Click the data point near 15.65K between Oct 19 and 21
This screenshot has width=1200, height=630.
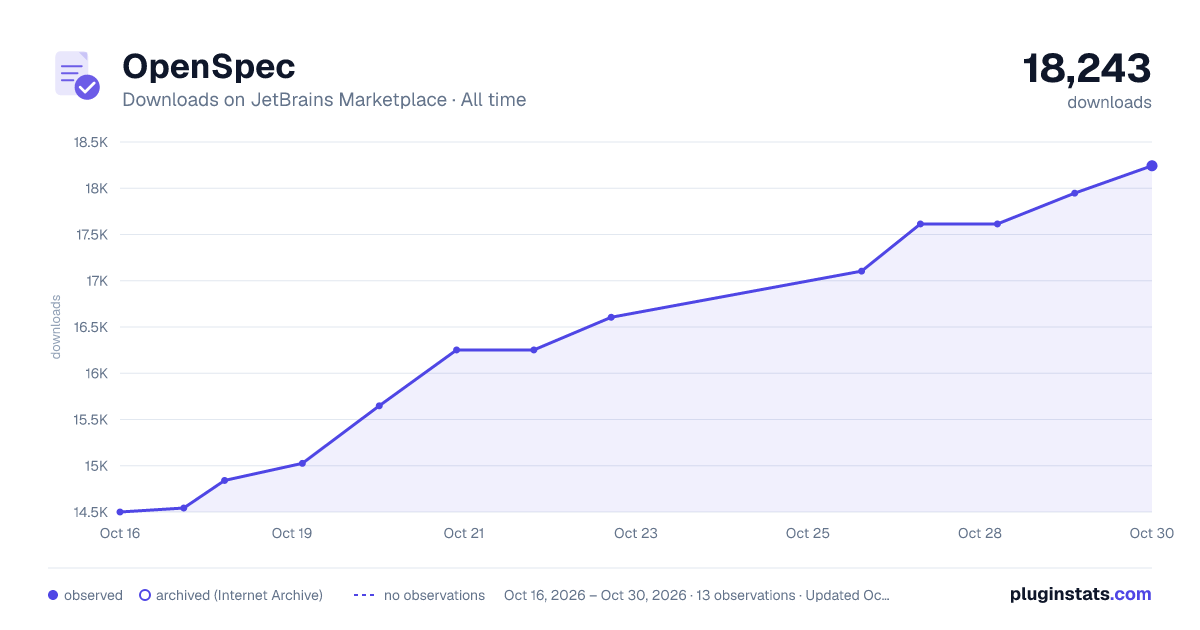click(379, 406)
